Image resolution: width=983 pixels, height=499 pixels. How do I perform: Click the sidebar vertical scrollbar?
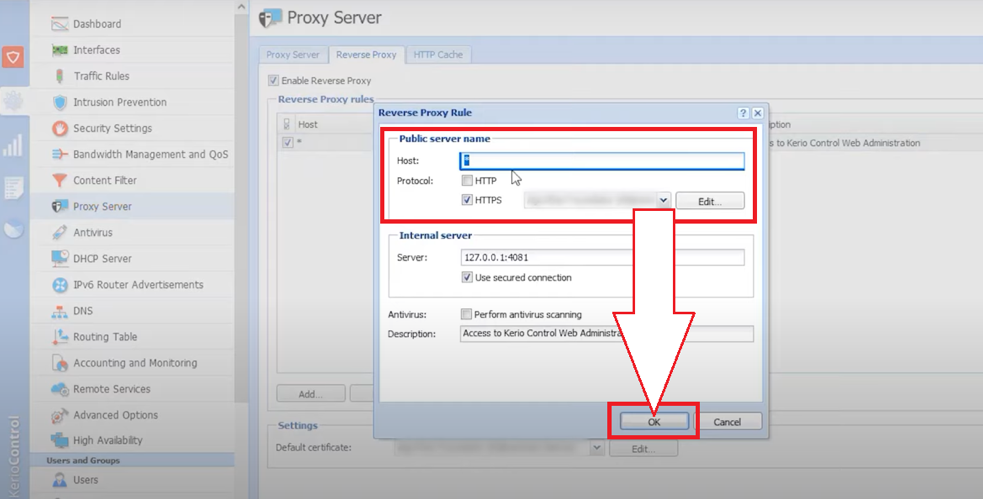tap(242, 207)
